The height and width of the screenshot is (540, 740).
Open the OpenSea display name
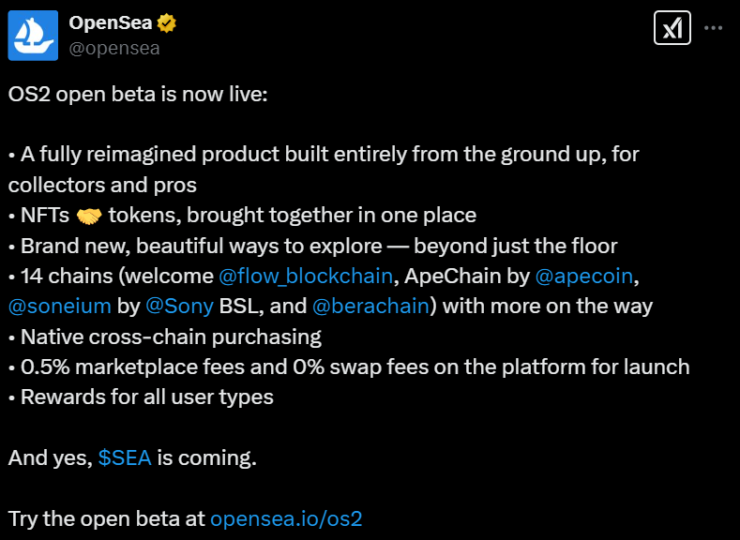coord(110,23)
